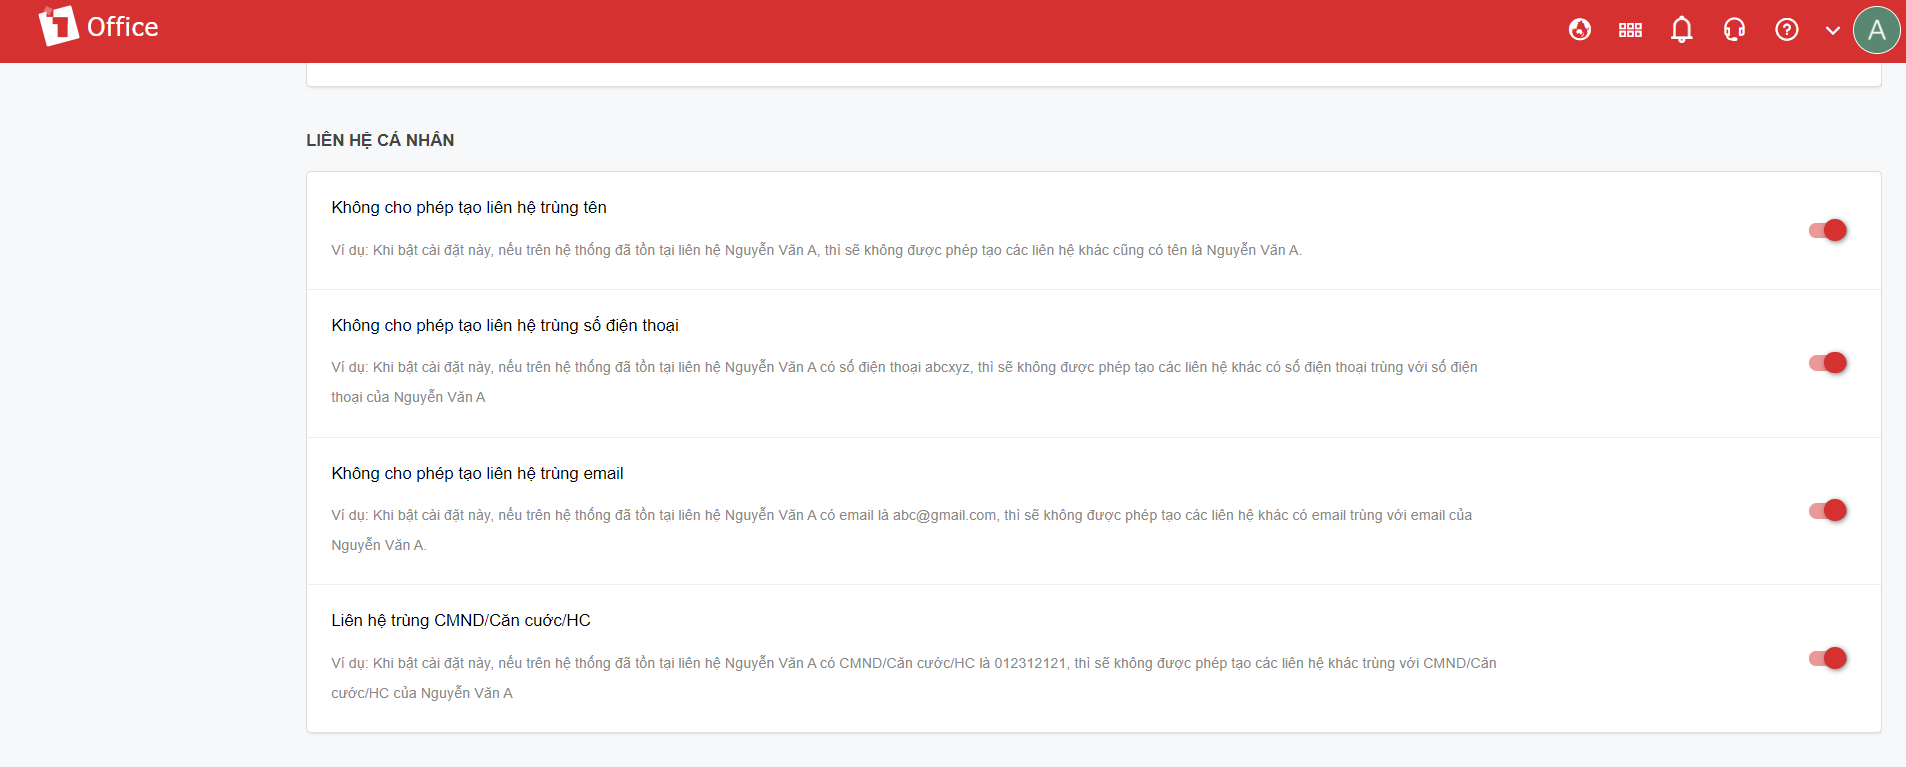Click the question mark help icon
The image size is (1906, 767).
tap(1786, 30)
